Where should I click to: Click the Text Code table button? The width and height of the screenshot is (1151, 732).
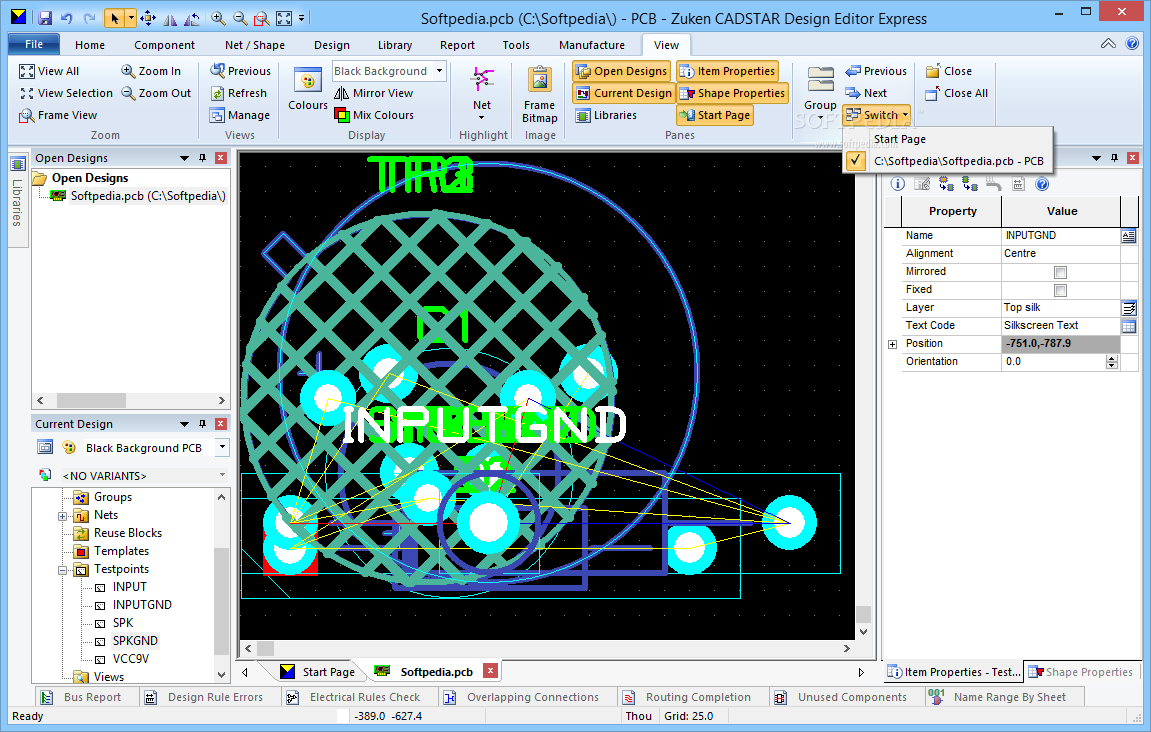tap(1128, 326)
